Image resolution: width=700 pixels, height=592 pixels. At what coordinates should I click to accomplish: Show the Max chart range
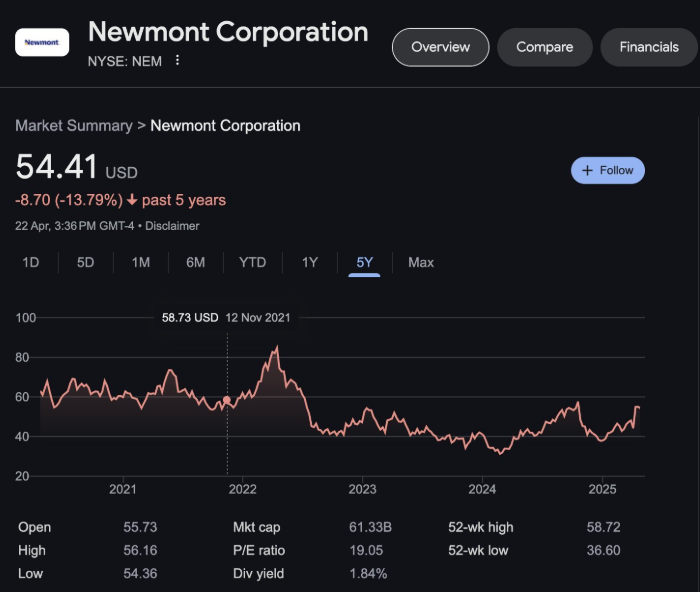coord(421,262)
